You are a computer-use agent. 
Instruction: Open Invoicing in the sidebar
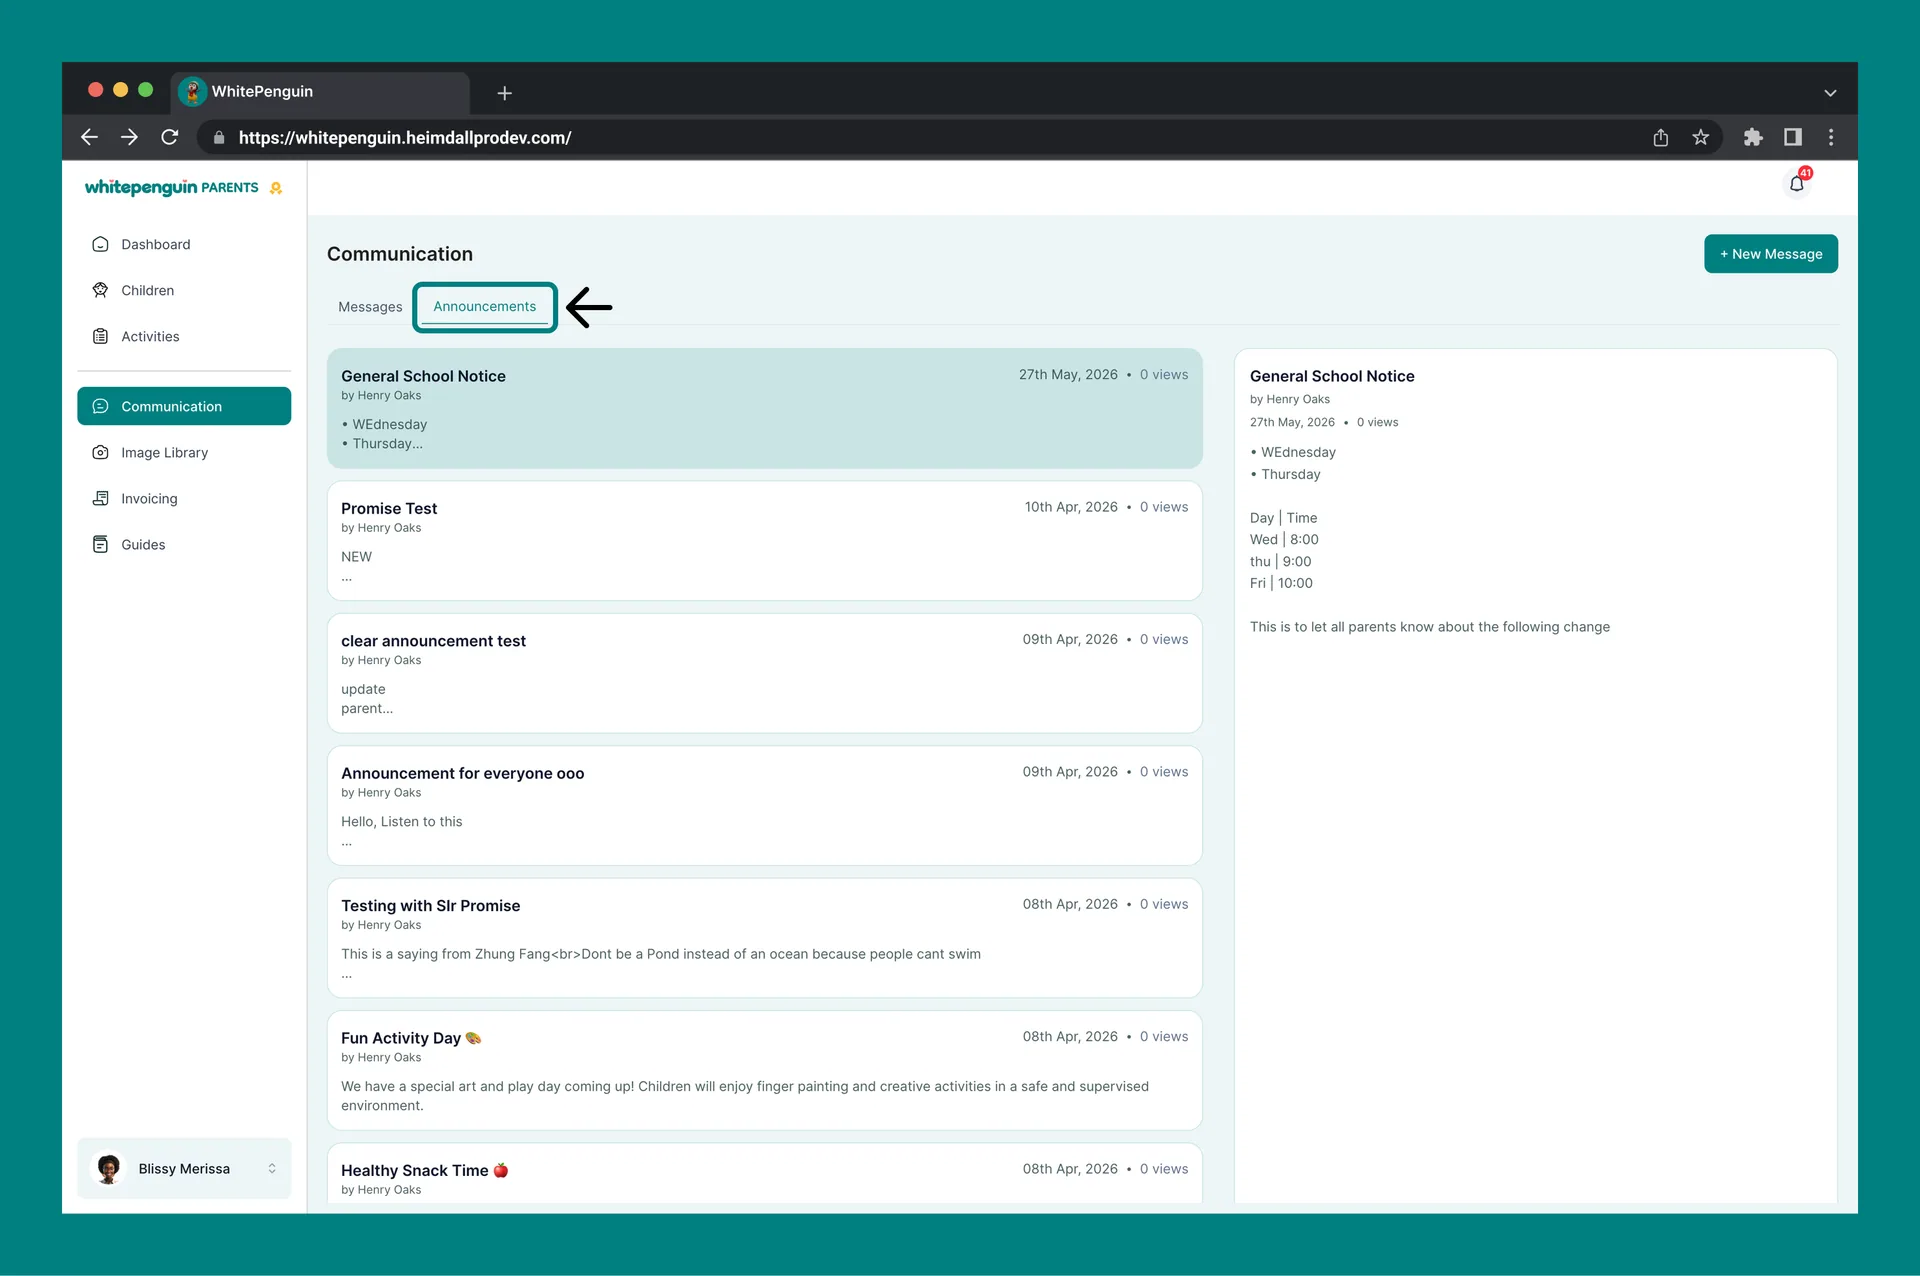(184, 498)
